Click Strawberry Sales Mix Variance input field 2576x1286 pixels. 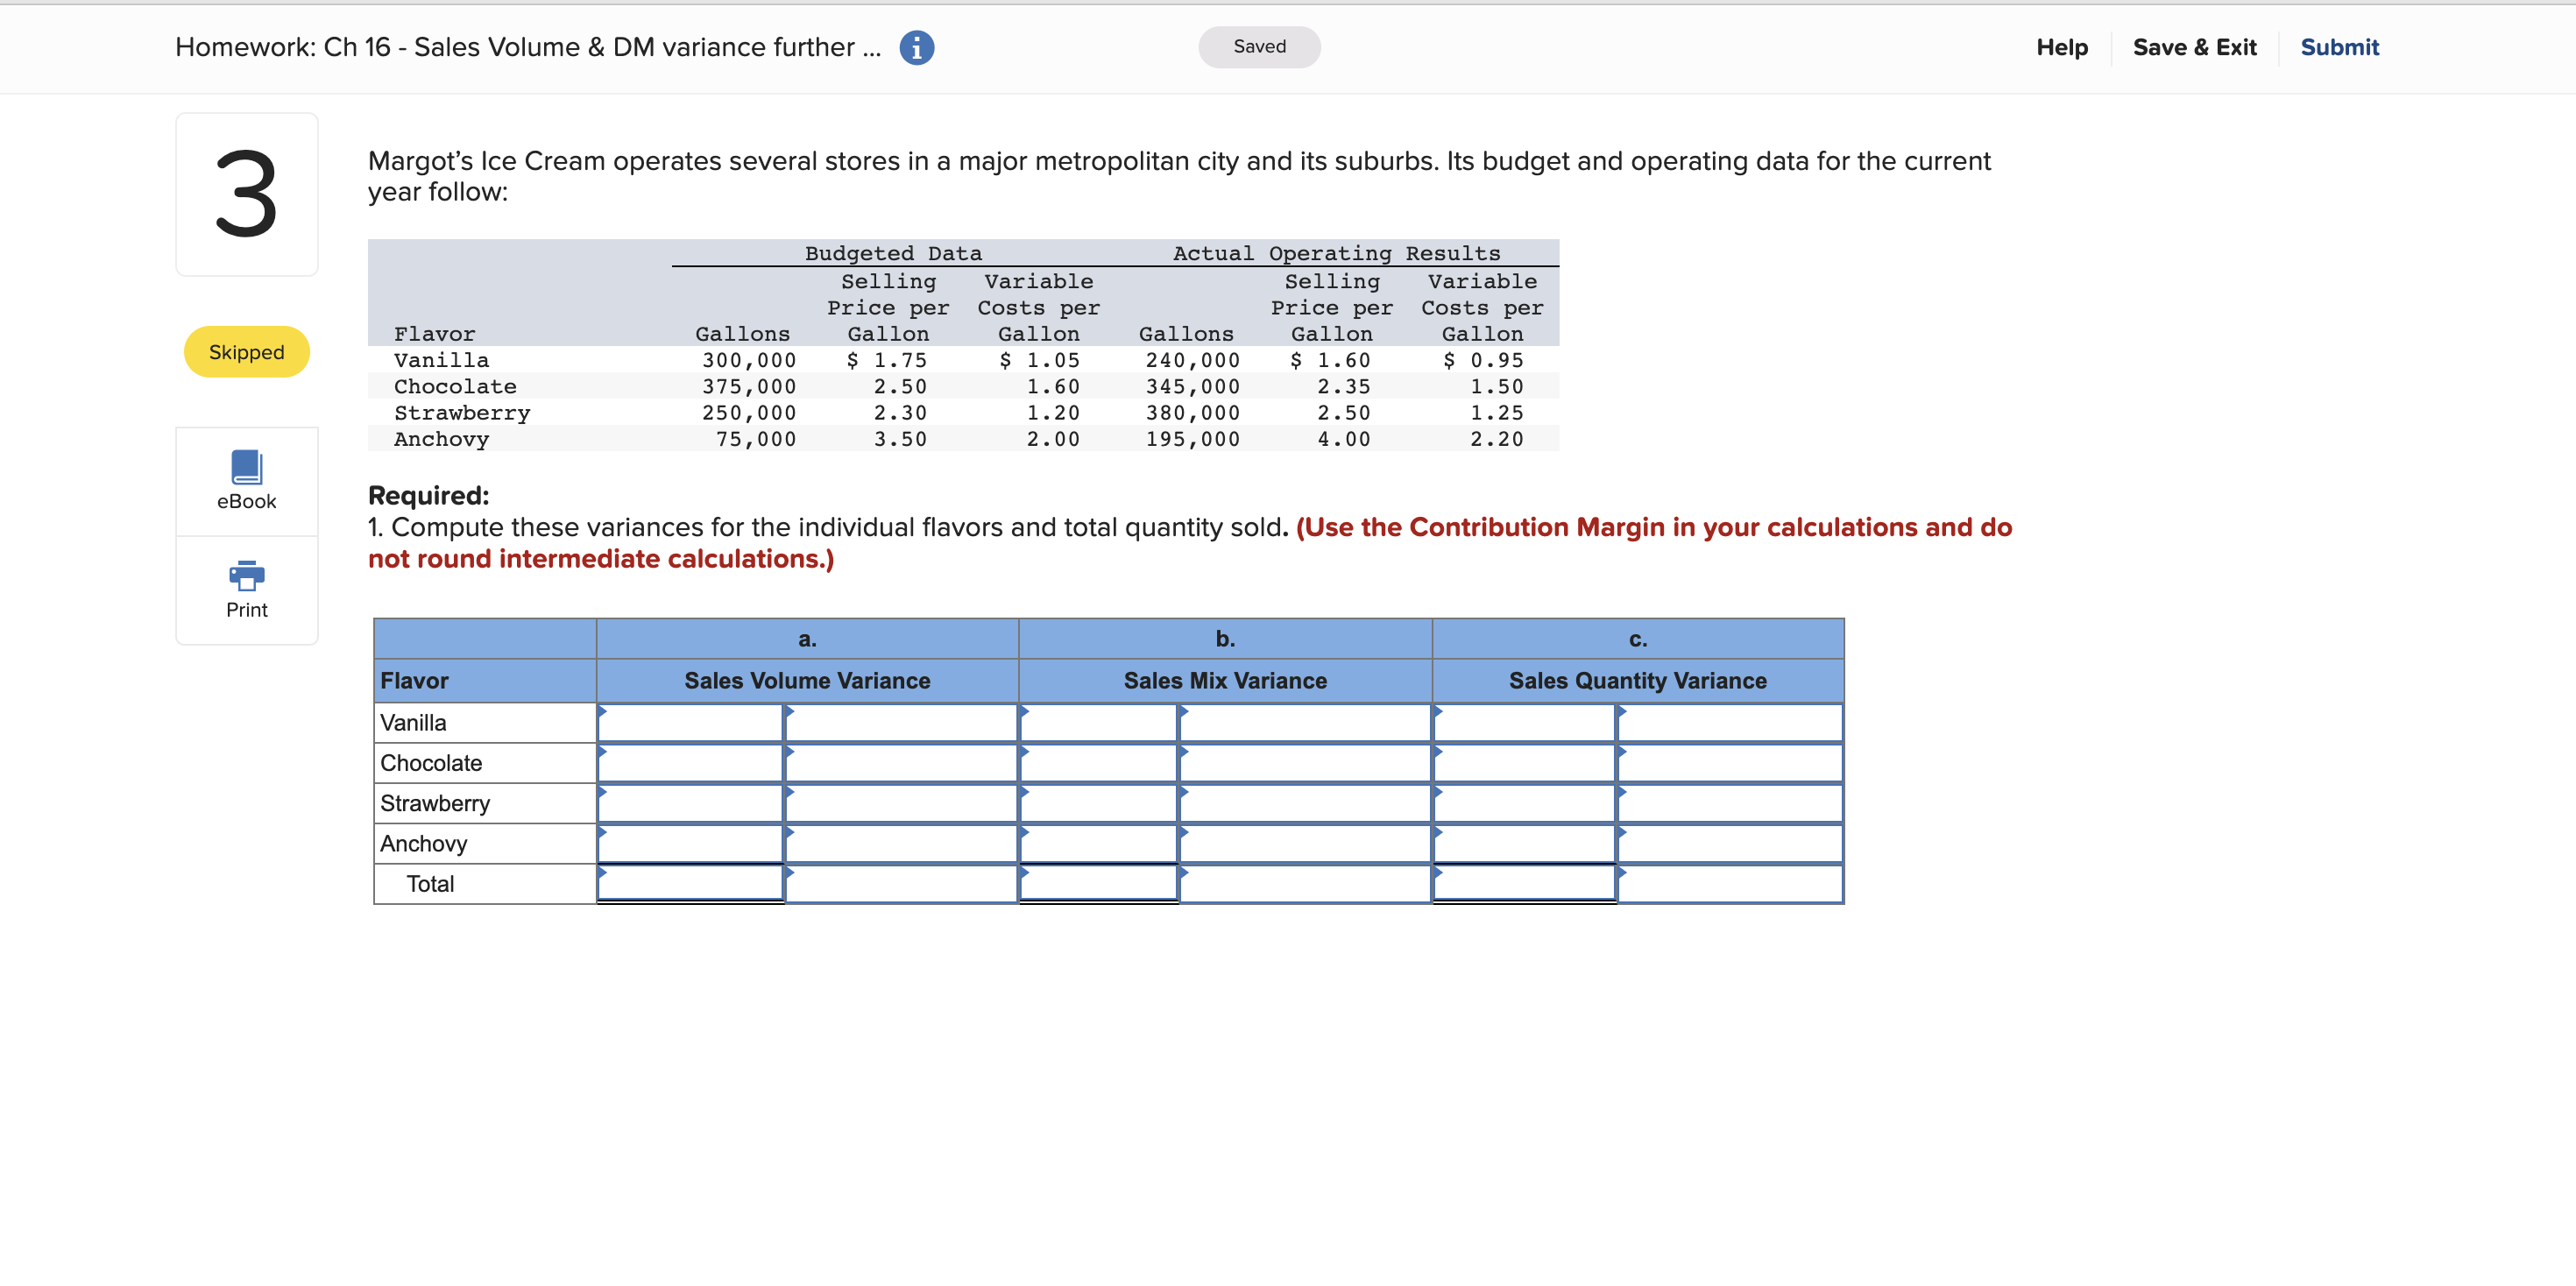[1305, 802]
